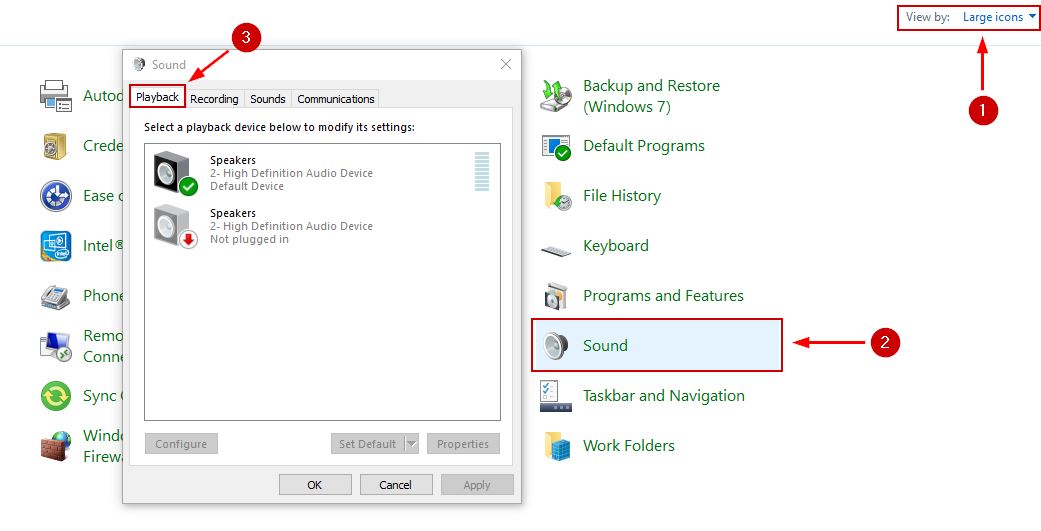Click the 'Default Device' status text
The height and width of the screenshot is (531, 1041).
247,187
